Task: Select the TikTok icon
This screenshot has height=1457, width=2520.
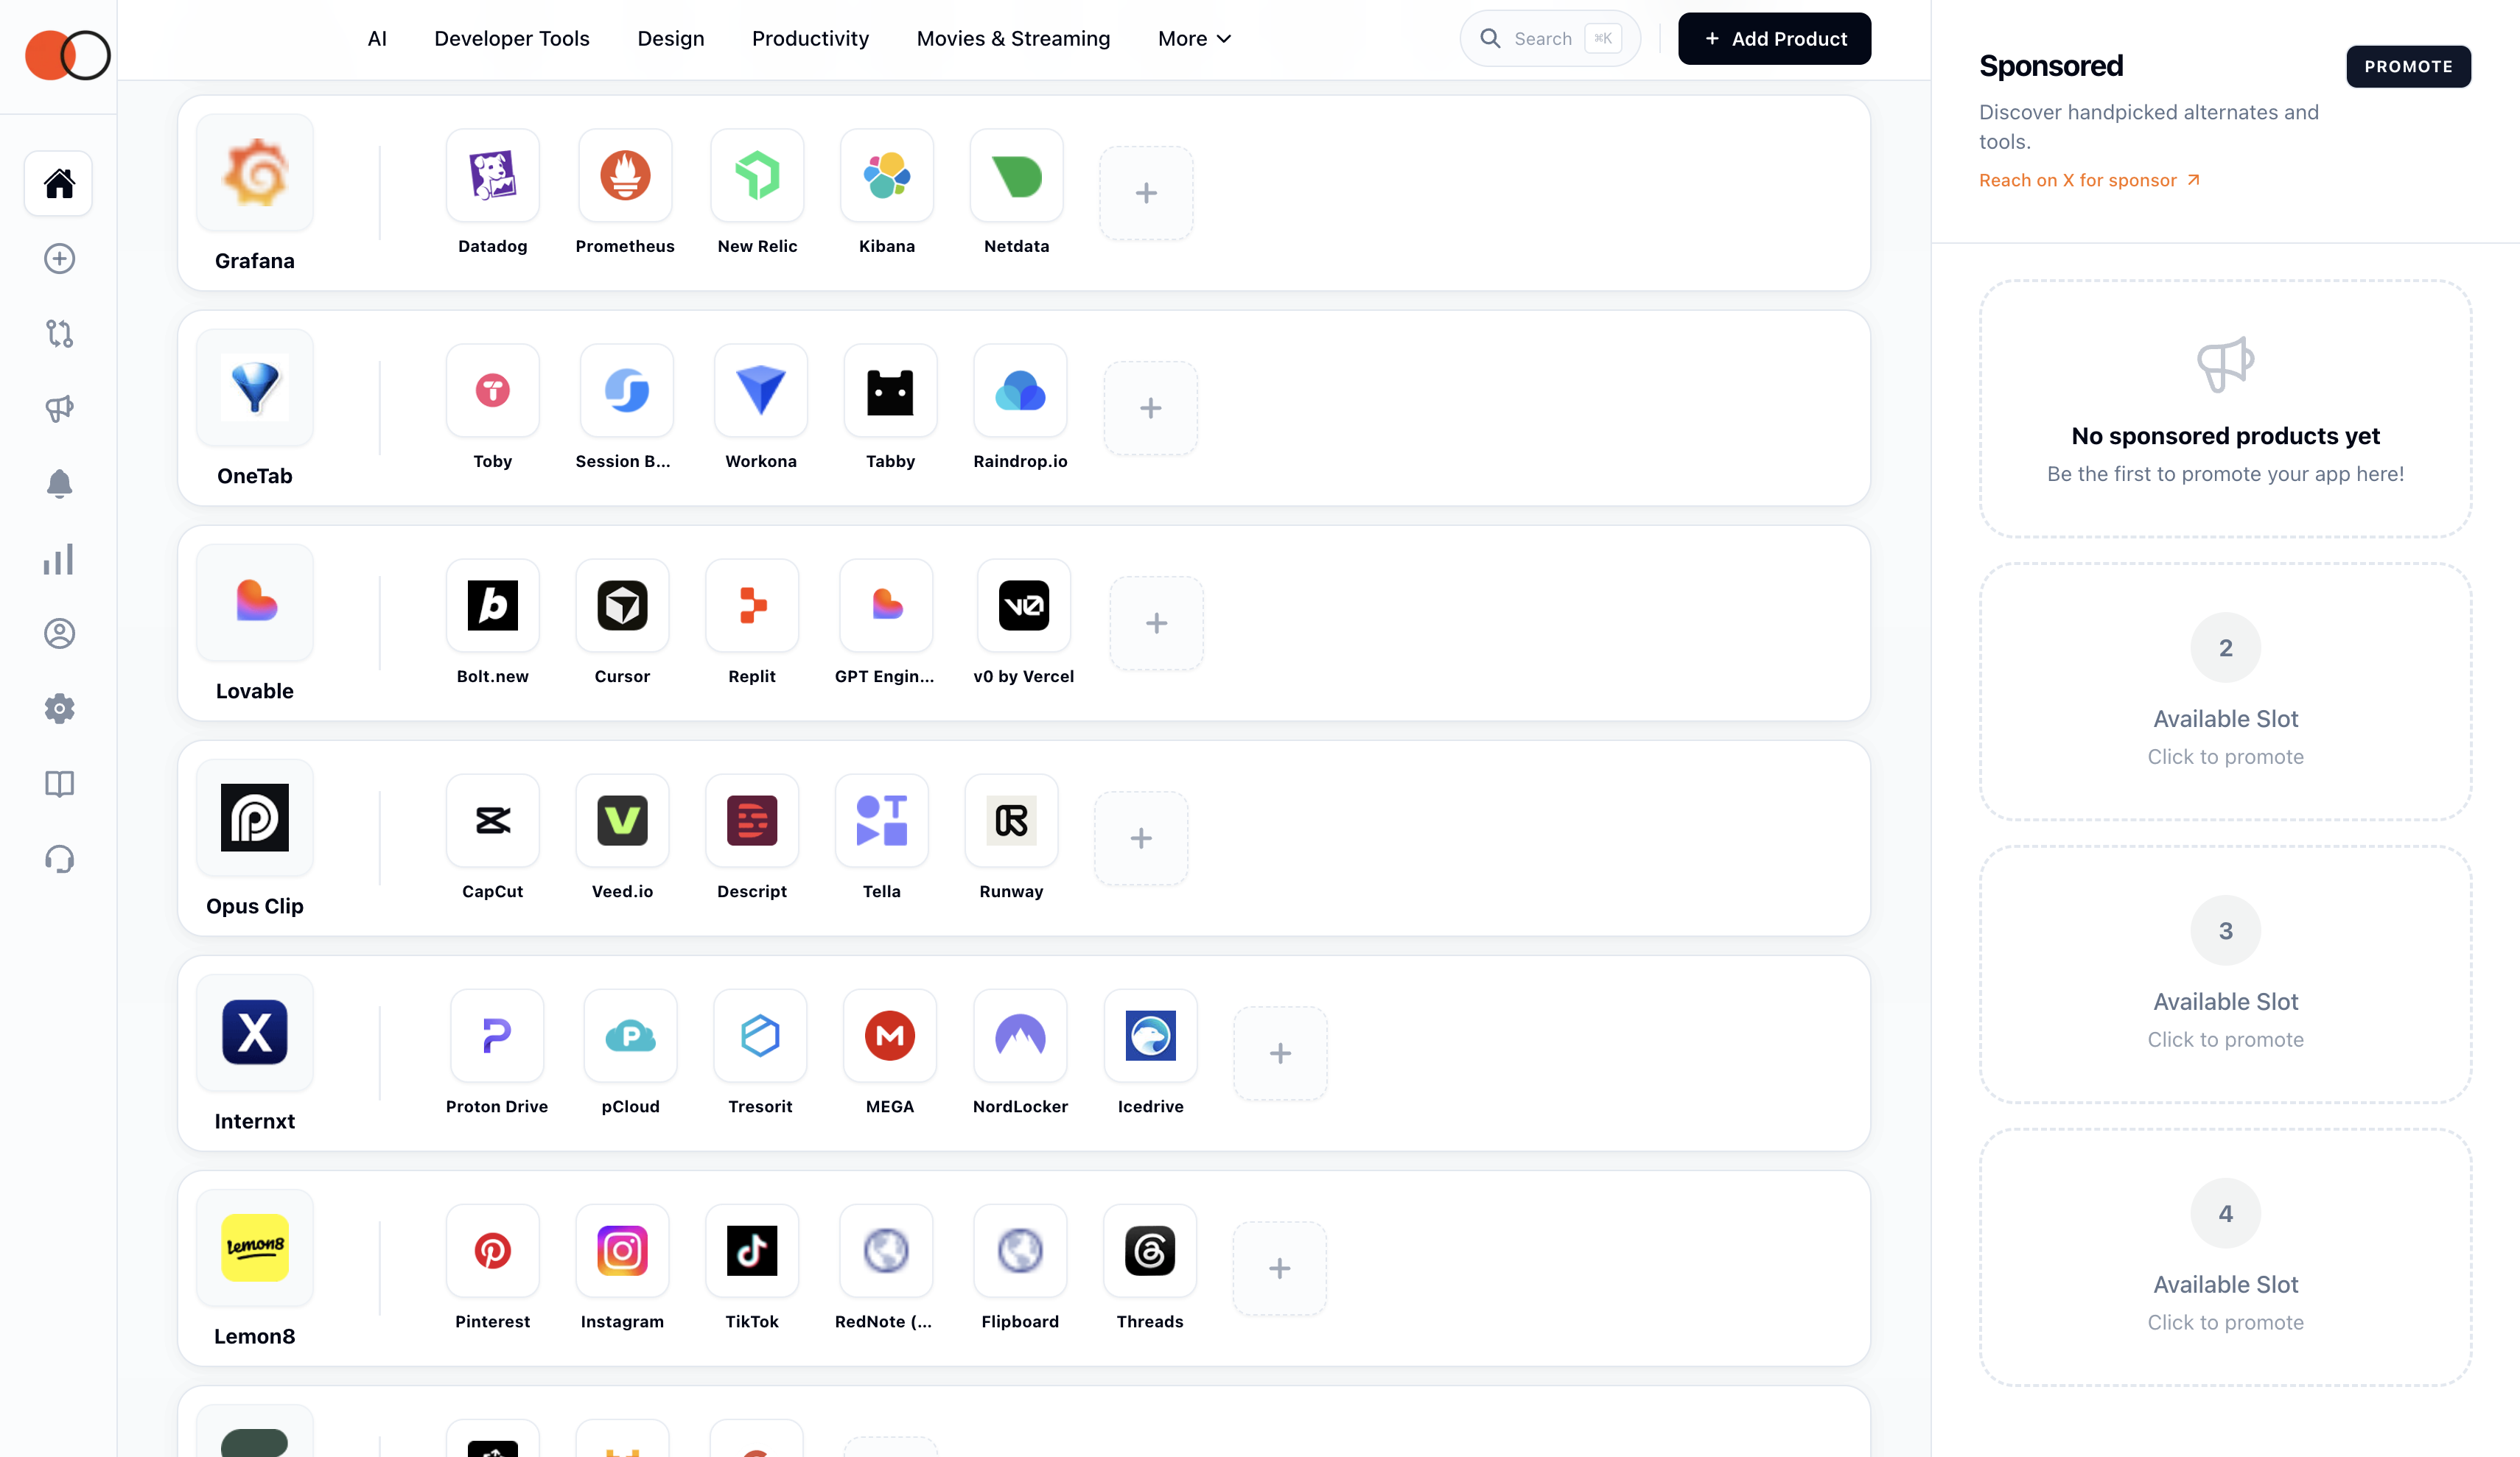Action: click(x=752, y=1251)
